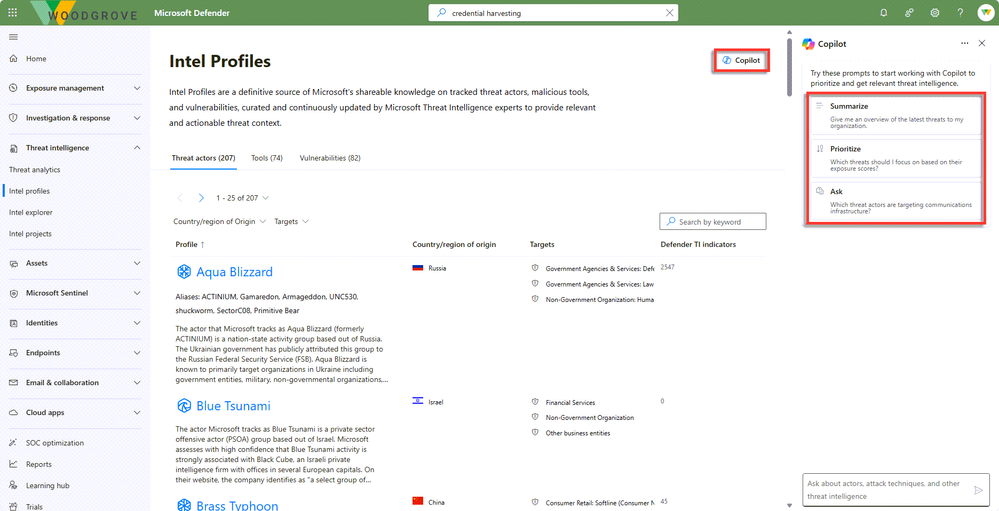Viewport: 999px width, 511px height.
Task: Click the Blue Tsunami profile icon
Action: 183,406
